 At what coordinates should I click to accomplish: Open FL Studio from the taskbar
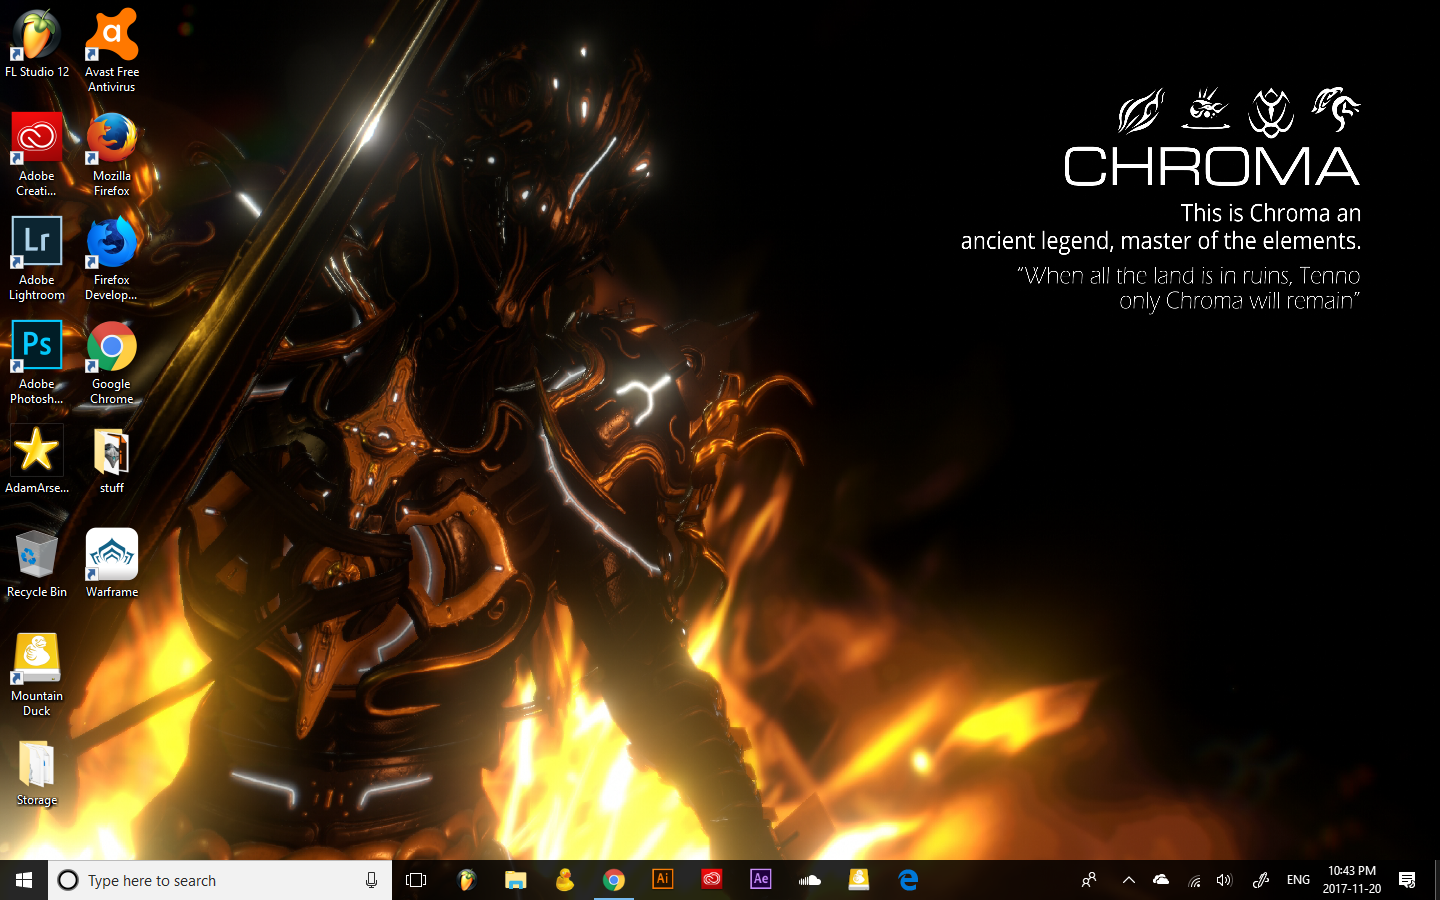click(466, 880)
